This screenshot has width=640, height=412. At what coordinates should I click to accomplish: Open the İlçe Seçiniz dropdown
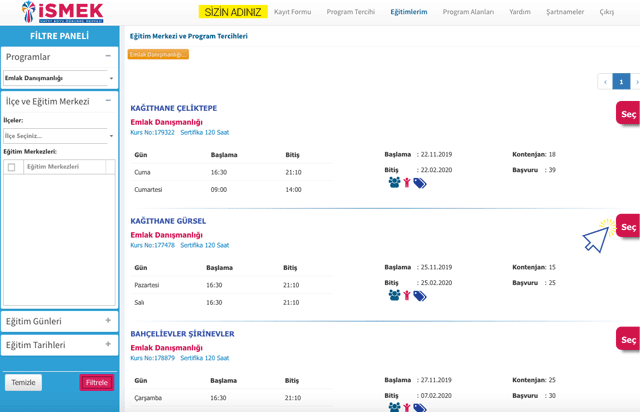[x=59, y=136]
